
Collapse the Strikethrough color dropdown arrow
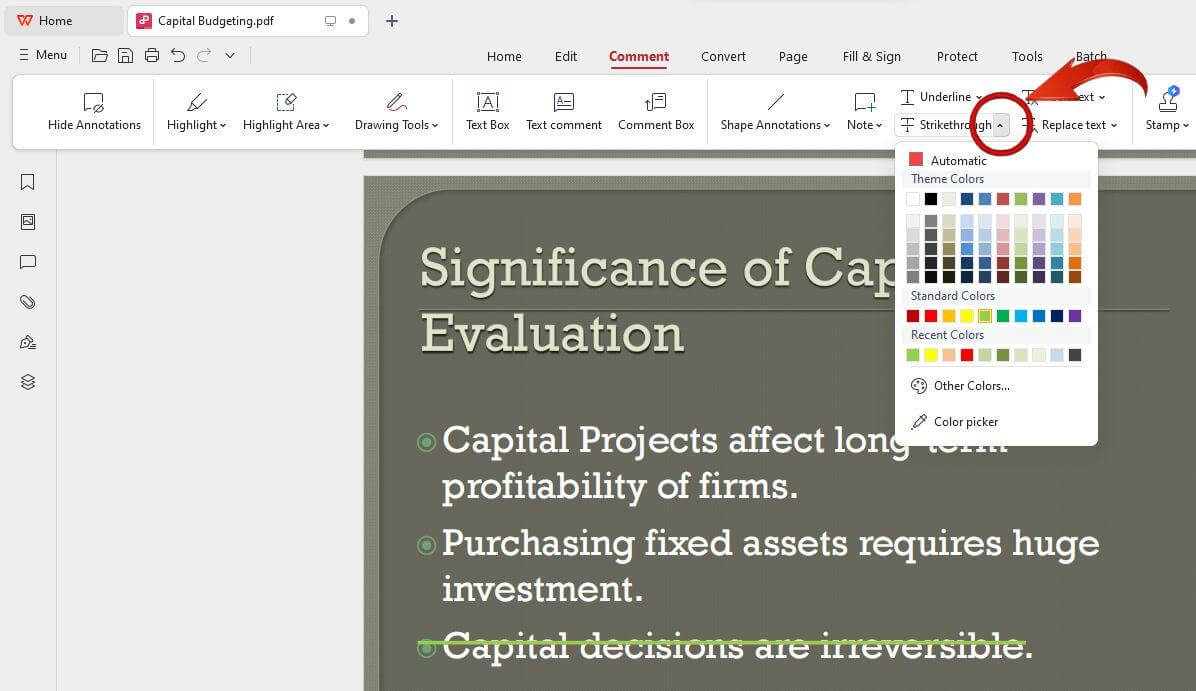coord(1001,125)
